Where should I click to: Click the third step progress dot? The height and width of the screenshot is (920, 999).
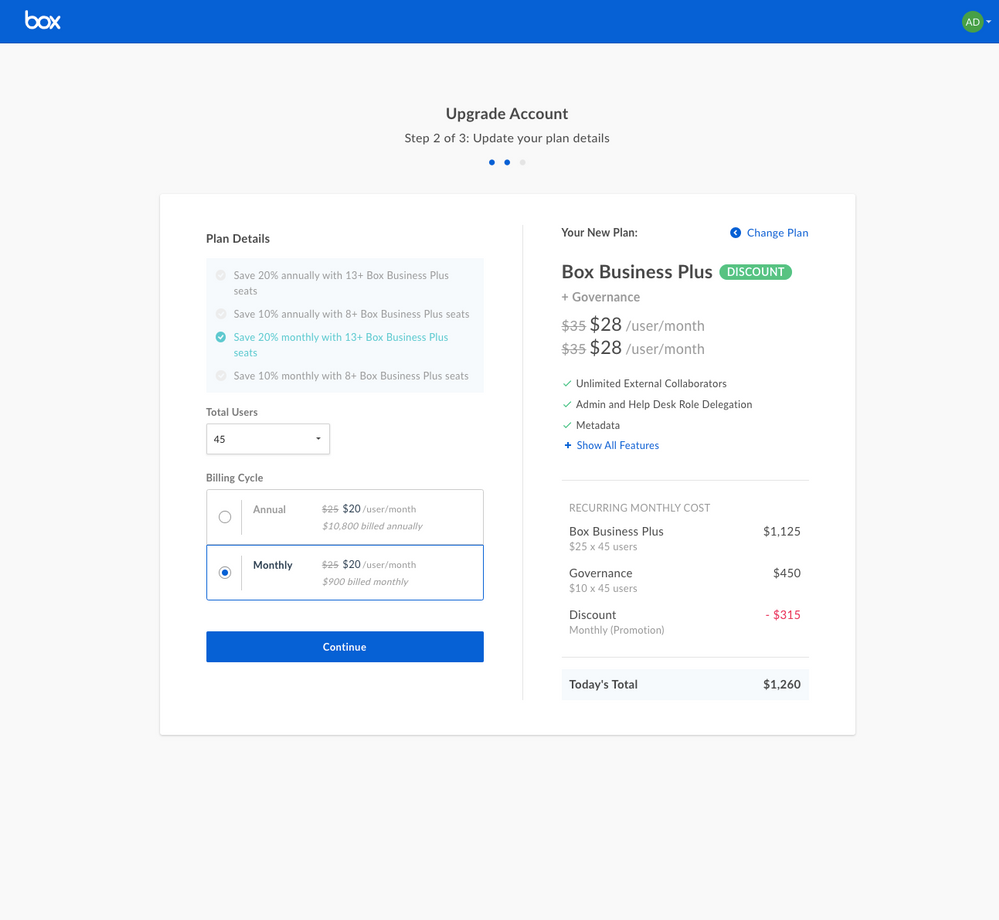pyautogui.click(x=522, y=162)
